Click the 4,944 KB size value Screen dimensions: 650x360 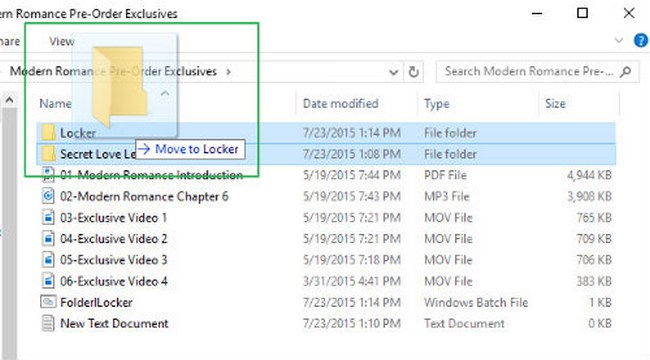(589, 175)
